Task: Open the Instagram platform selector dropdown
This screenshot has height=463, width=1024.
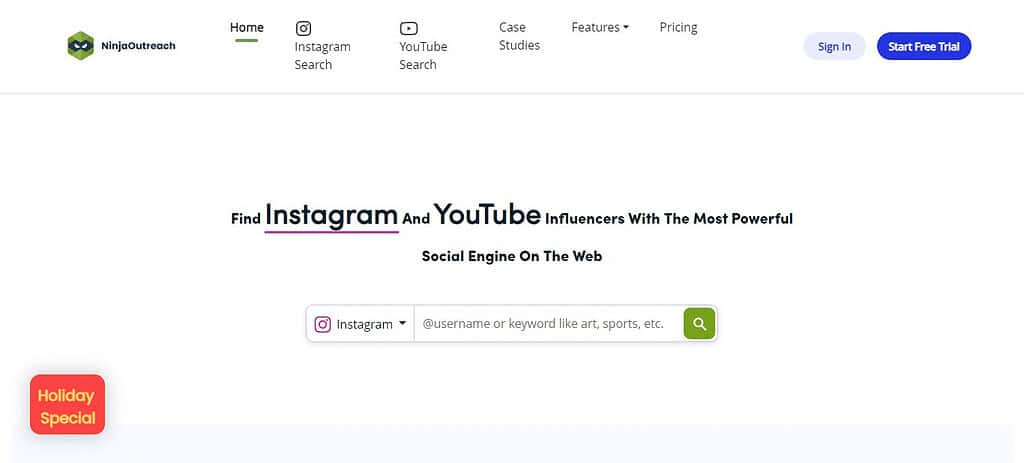Action: (x=360, y=324)
